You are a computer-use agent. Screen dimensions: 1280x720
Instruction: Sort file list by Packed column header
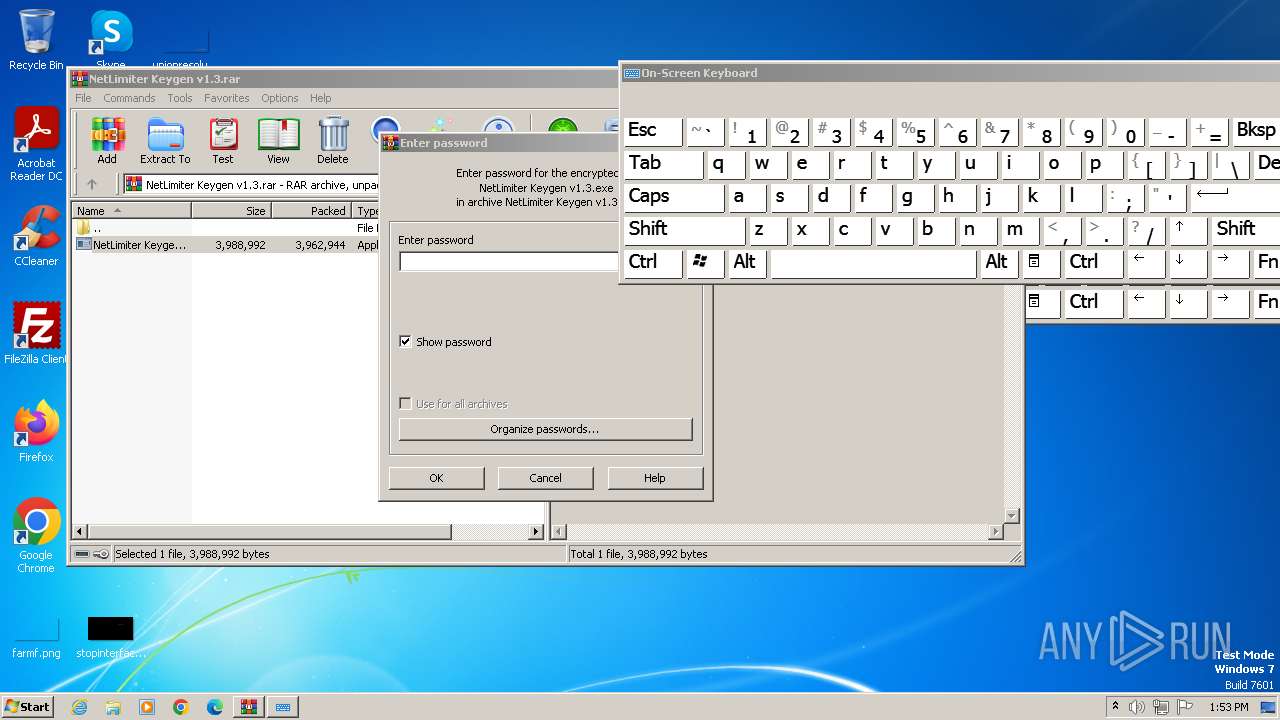[x=312, y=211]
